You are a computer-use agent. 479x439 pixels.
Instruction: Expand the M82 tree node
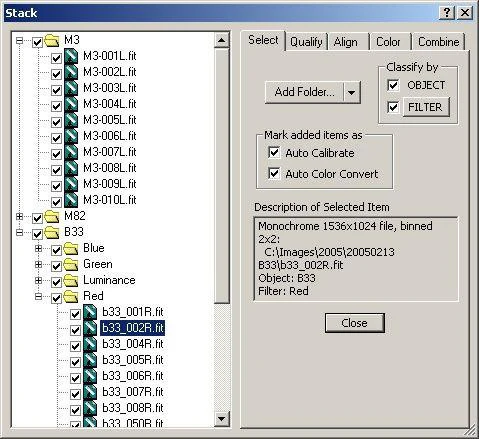tap(20, 217)
